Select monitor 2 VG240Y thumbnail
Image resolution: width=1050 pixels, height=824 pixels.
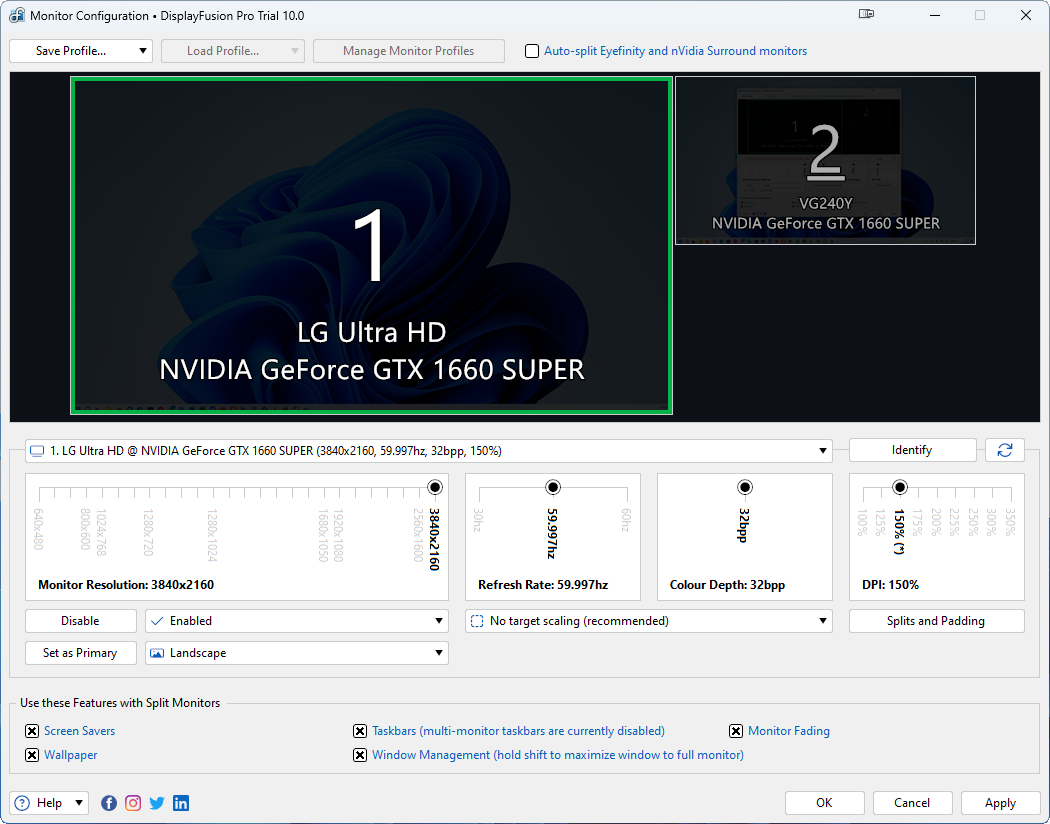(825, 160)
